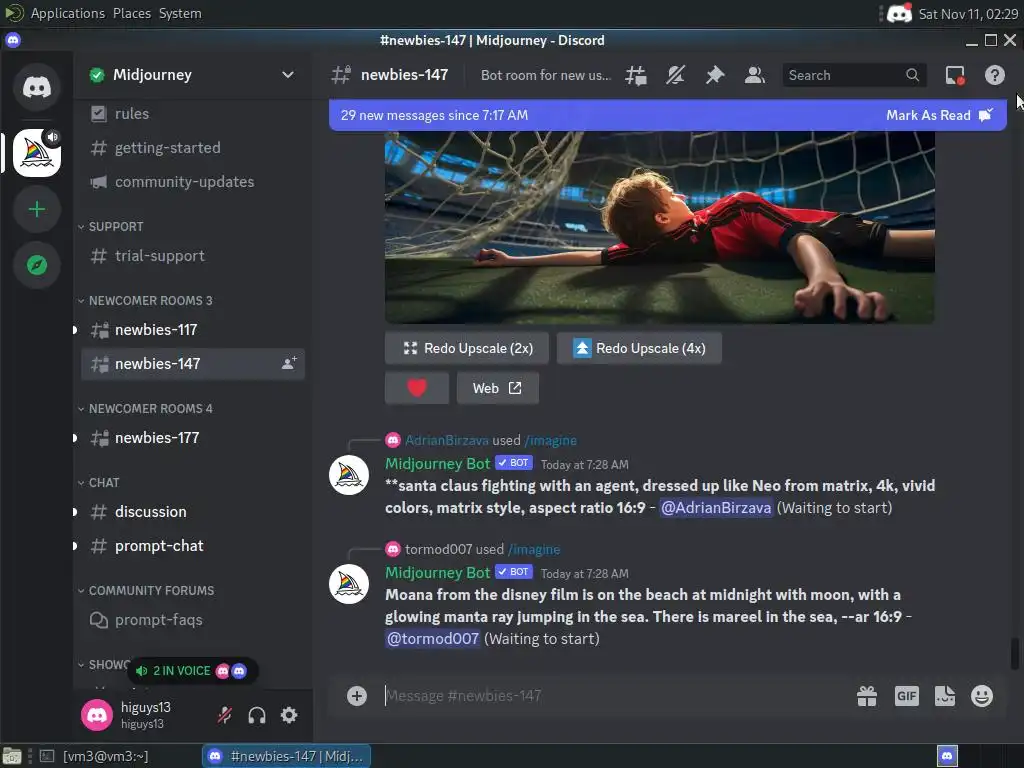Image resolution: width=1024 pixels, height=768 pixels.
Task: Open the Help question mark icon
Action: click(995, 75)
